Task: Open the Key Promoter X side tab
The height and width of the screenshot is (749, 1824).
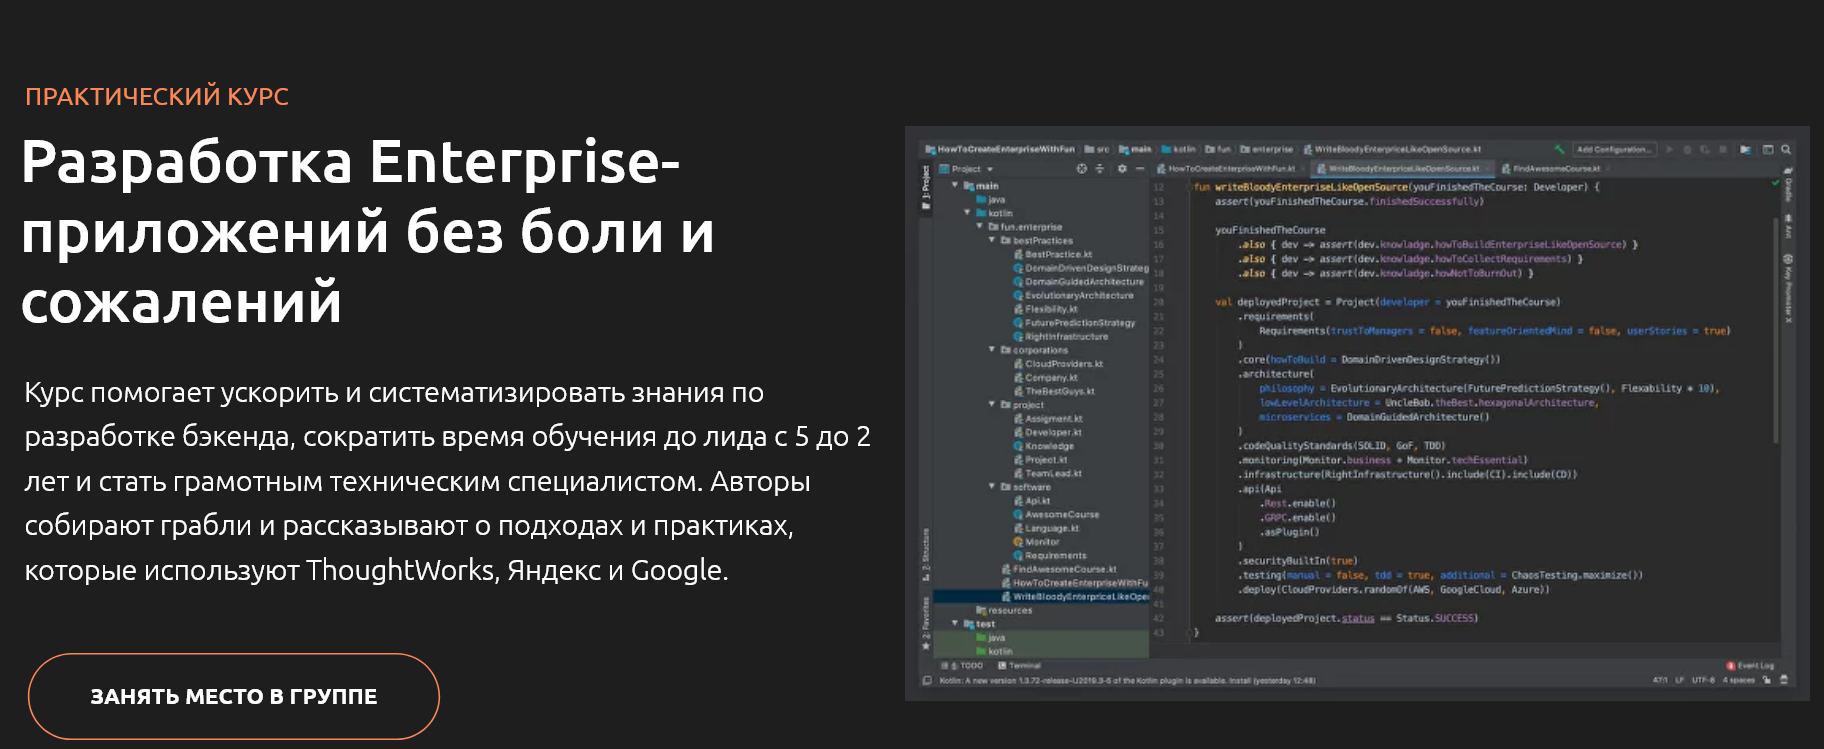Action: 1788,288
